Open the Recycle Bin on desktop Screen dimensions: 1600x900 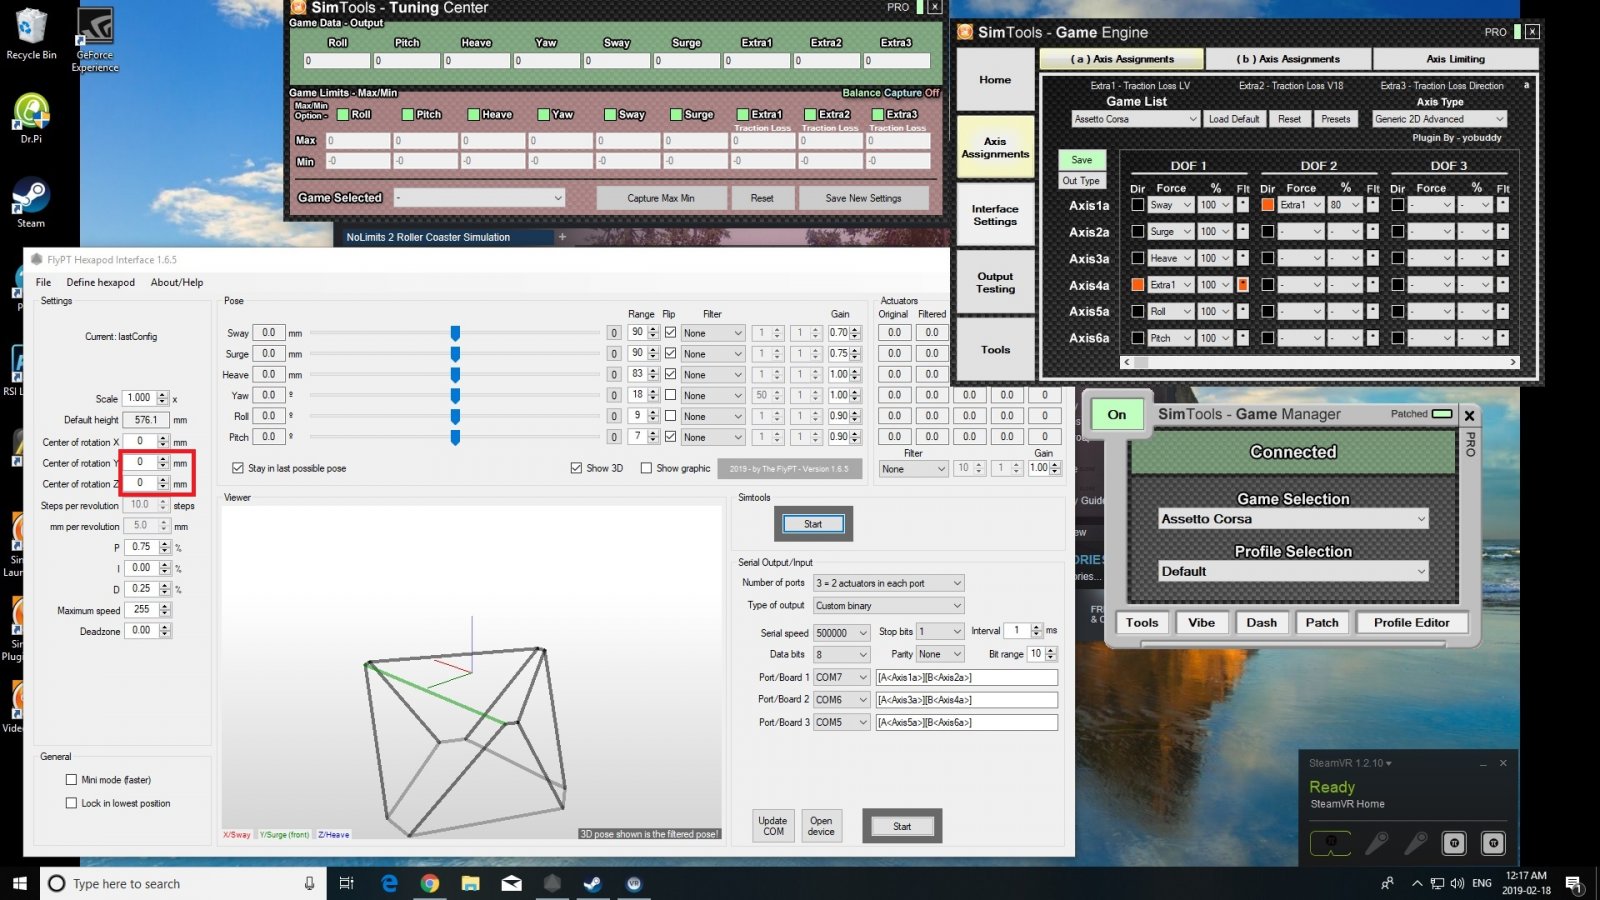31,30
